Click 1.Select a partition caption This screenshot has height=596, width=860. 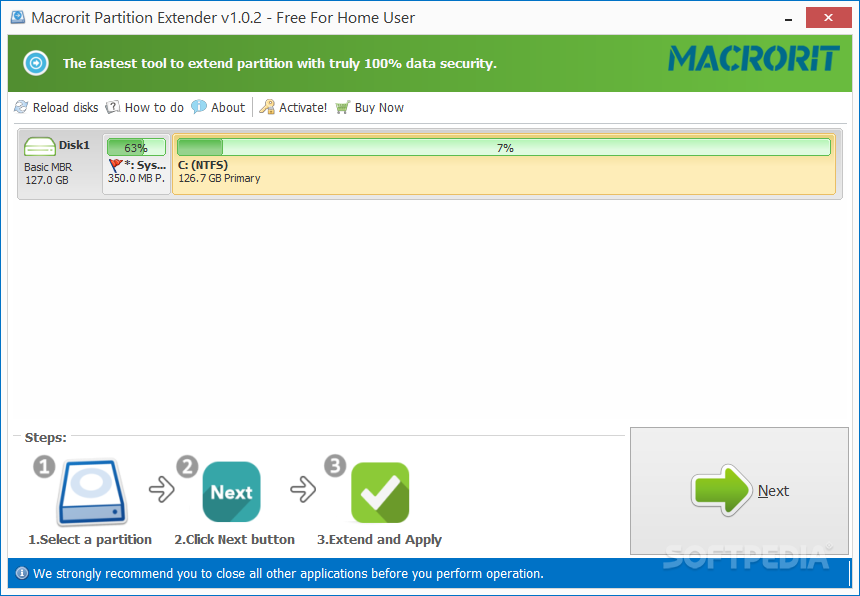(x=90, y=540)
